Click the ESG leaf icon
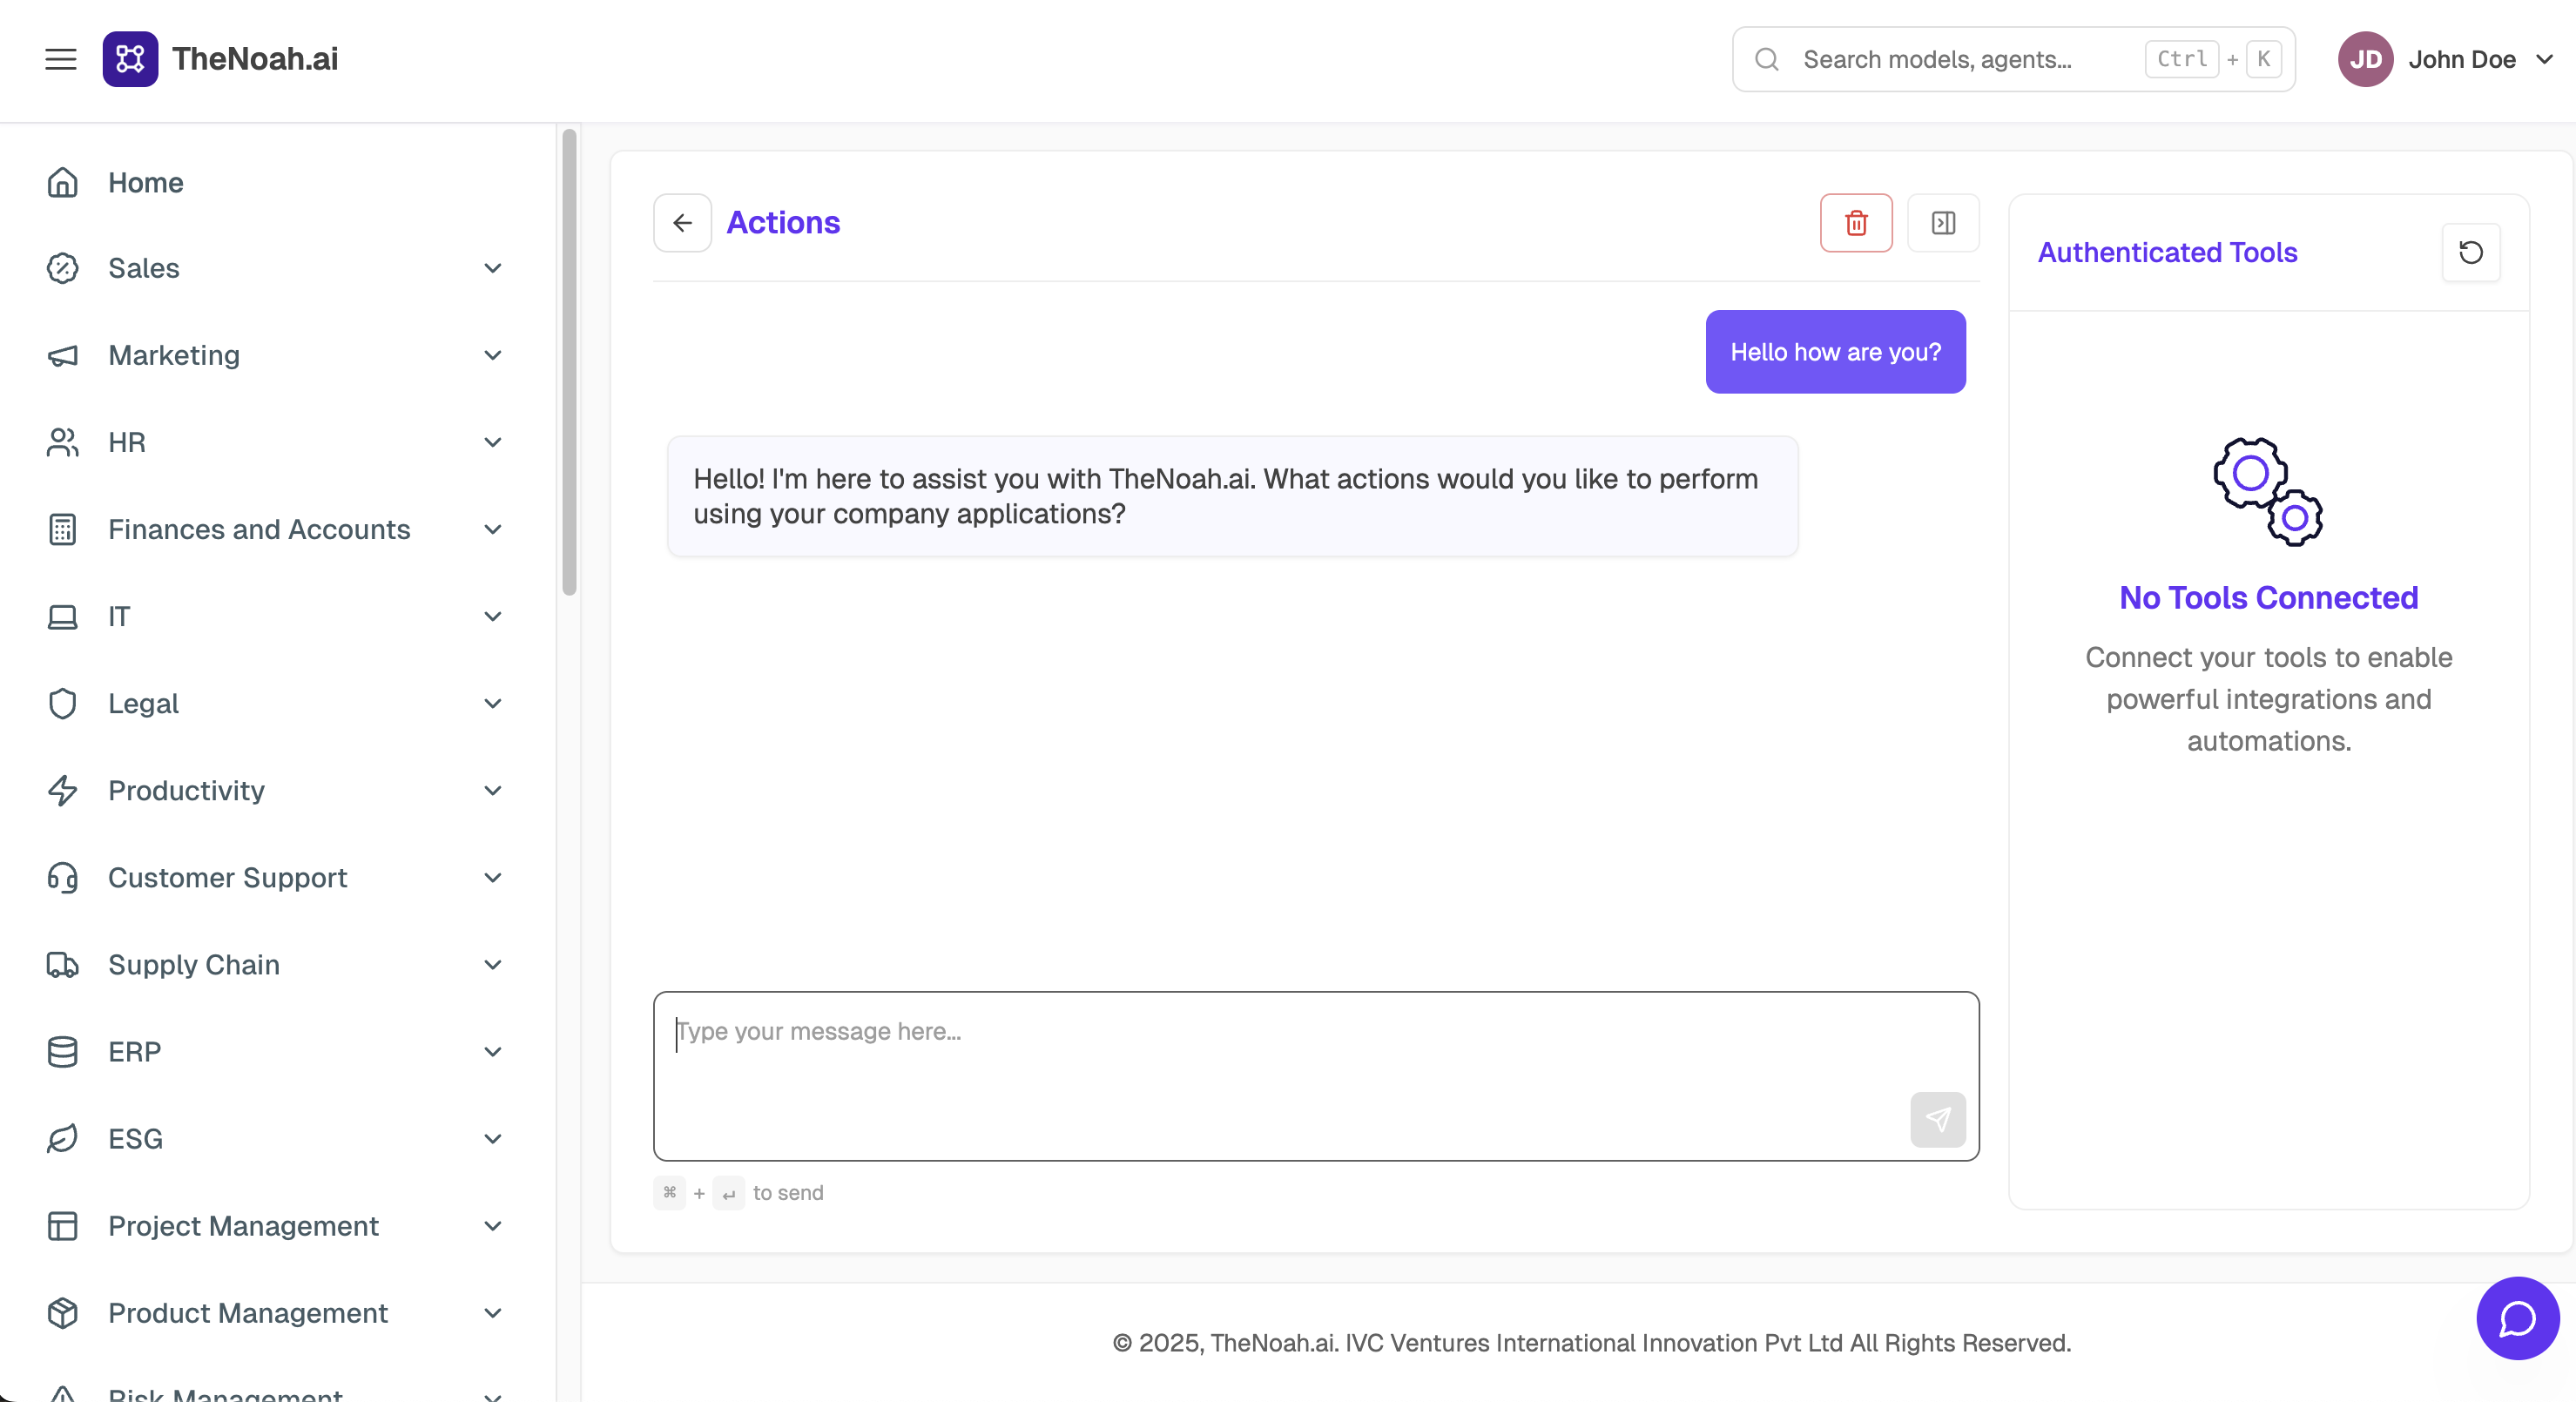 click(x=62, y=1138)
